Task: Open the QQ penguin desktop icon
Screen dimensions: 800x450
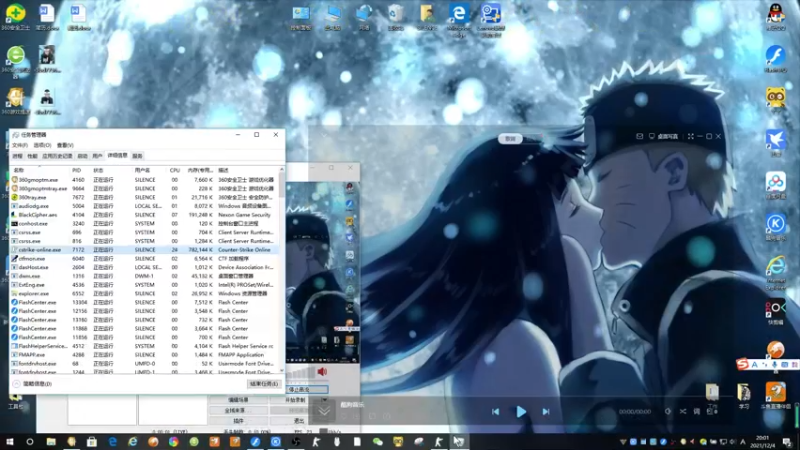Action: tap(776, 16)
